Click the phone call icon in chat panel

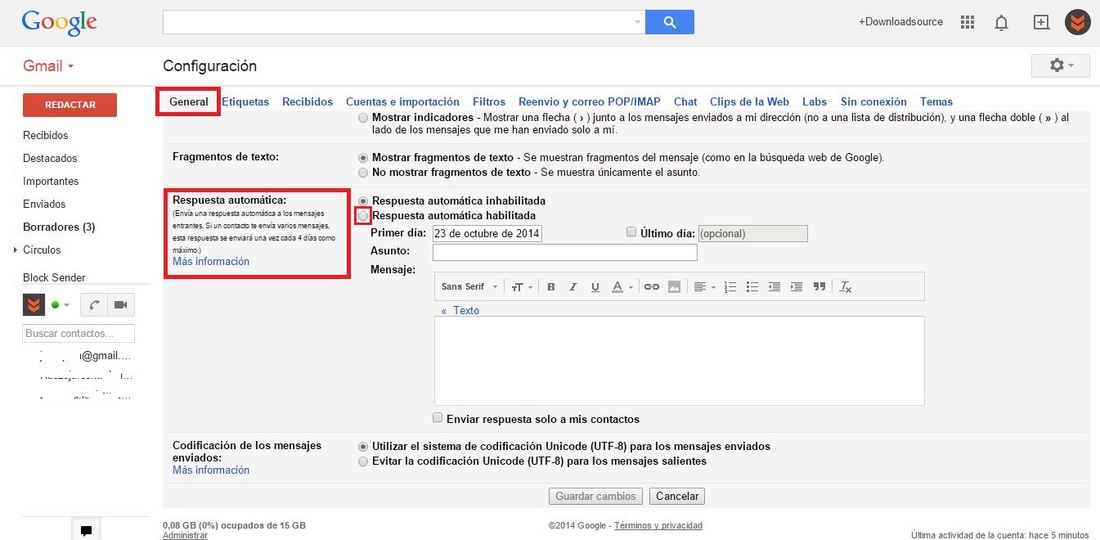(93, 305)
